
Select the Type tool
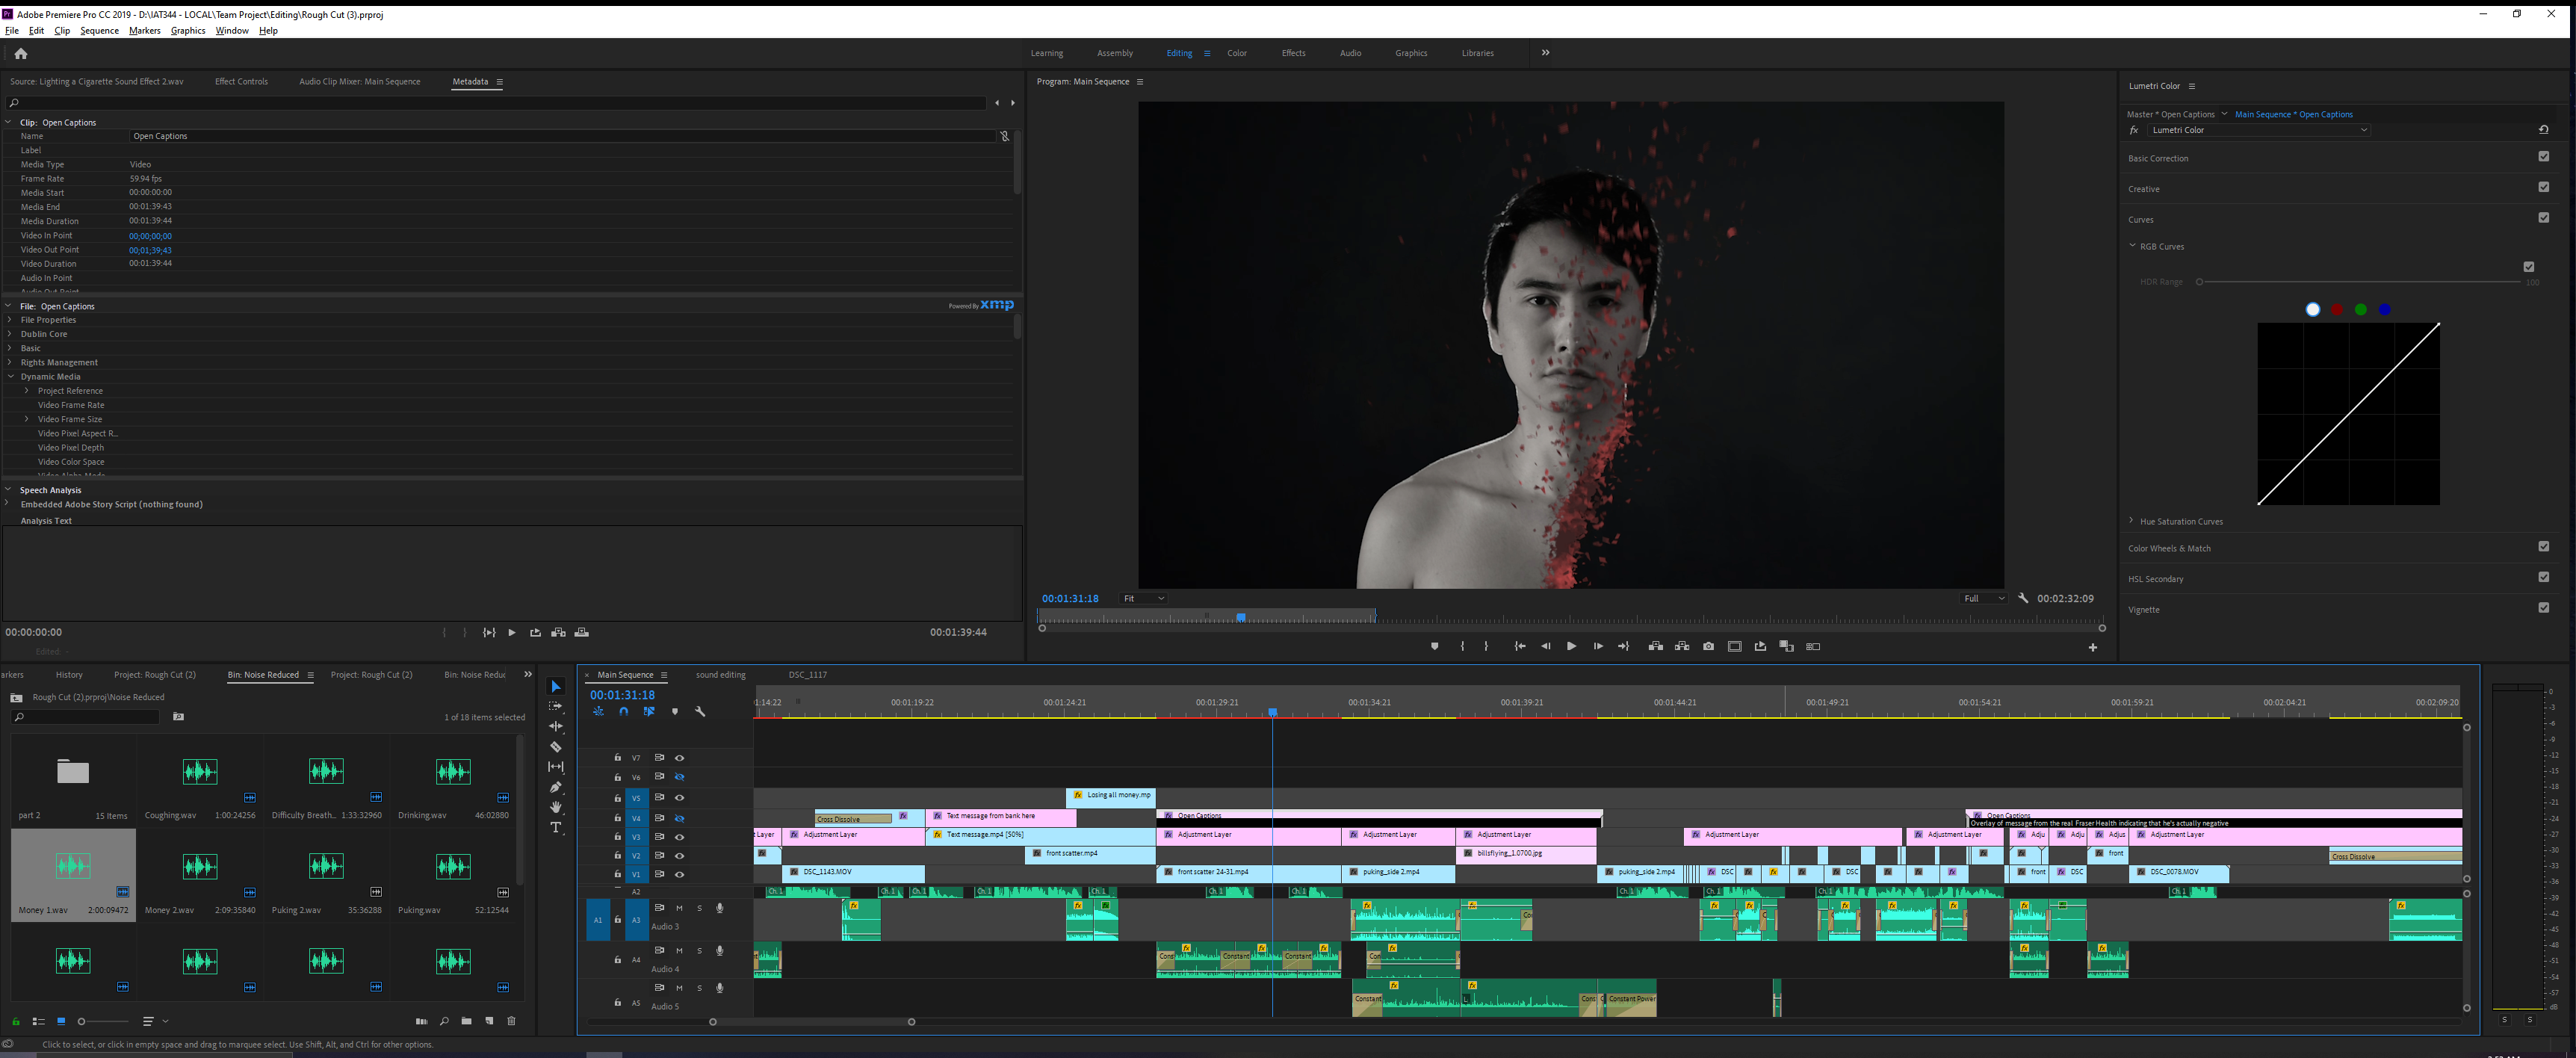tap(556, 828)
